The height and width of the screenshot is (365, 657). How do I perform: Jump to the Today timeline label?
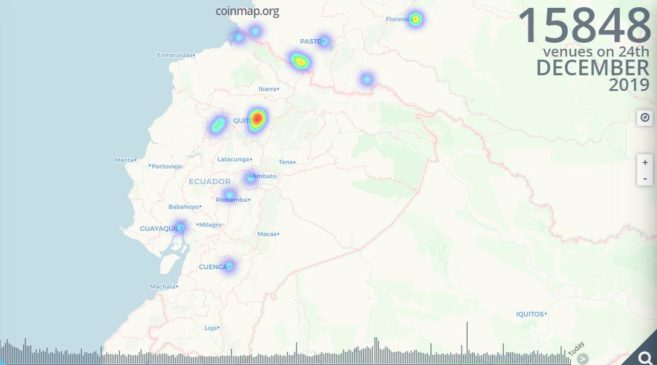click(577, 349)
